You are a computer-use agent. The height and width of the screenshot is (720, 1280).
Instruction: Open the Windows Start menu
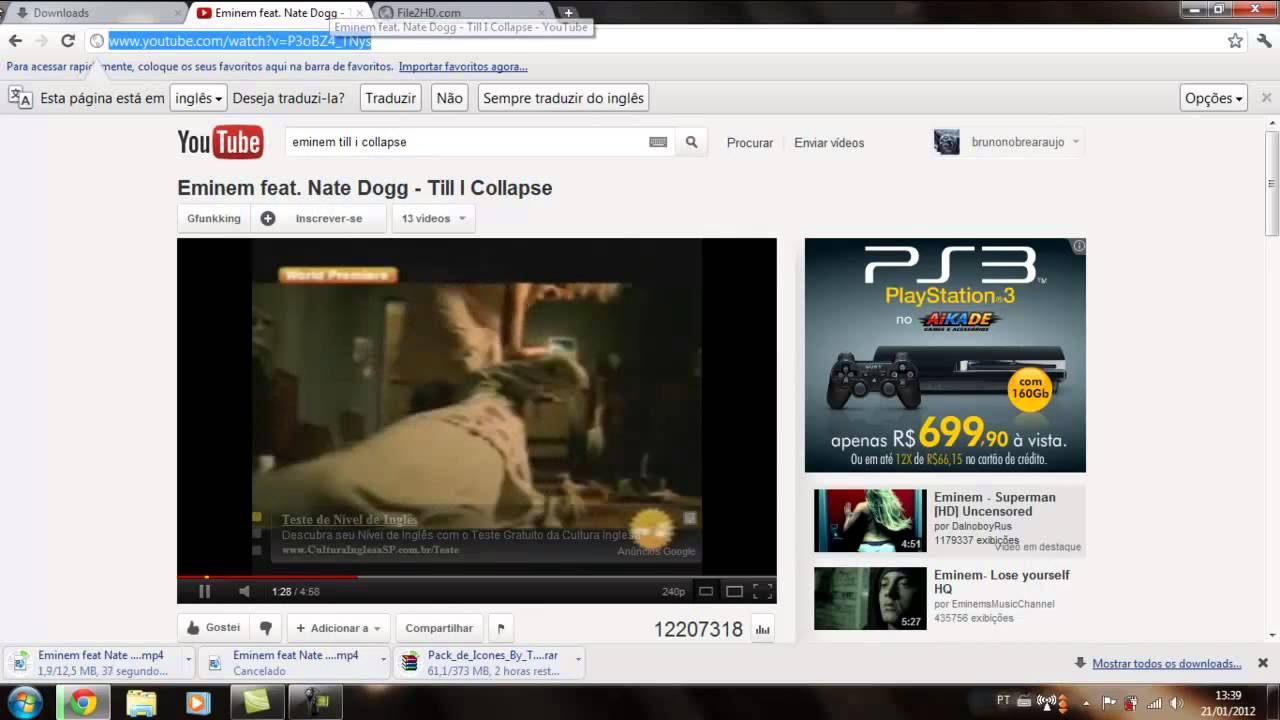(x=24, y=702)
